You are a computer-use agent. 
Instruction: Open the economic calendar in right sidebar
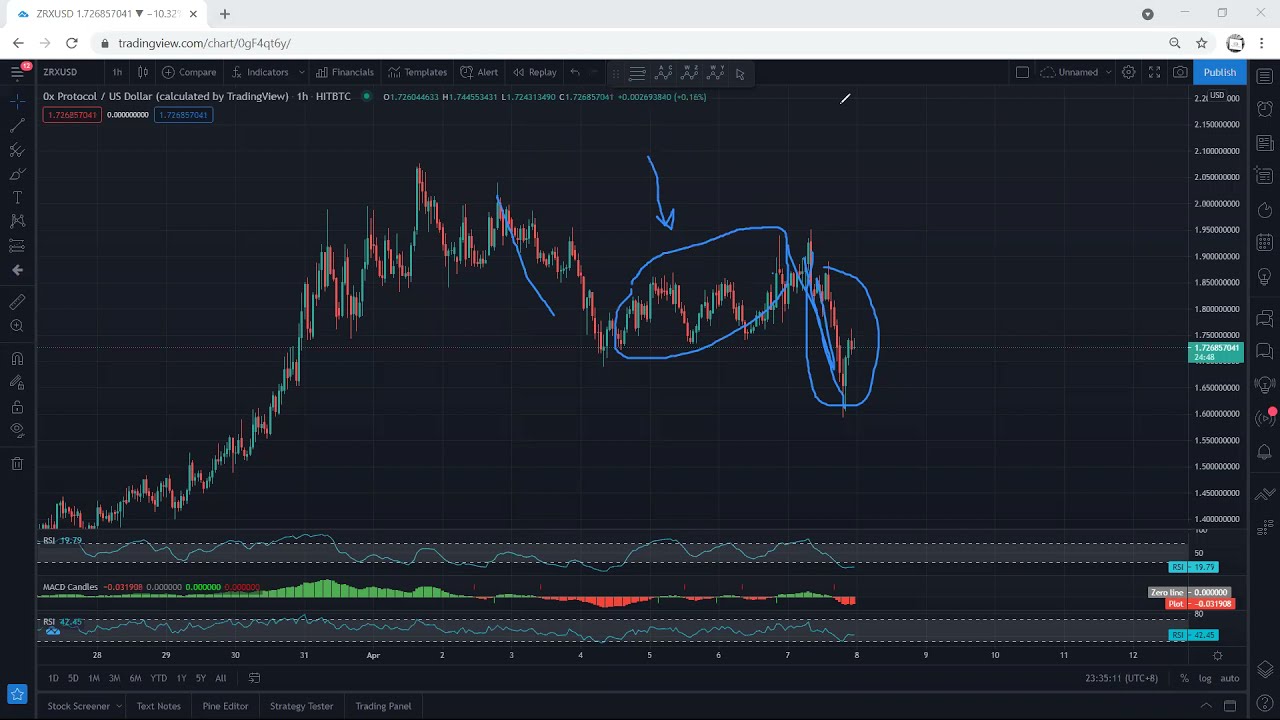(1265, 243)
